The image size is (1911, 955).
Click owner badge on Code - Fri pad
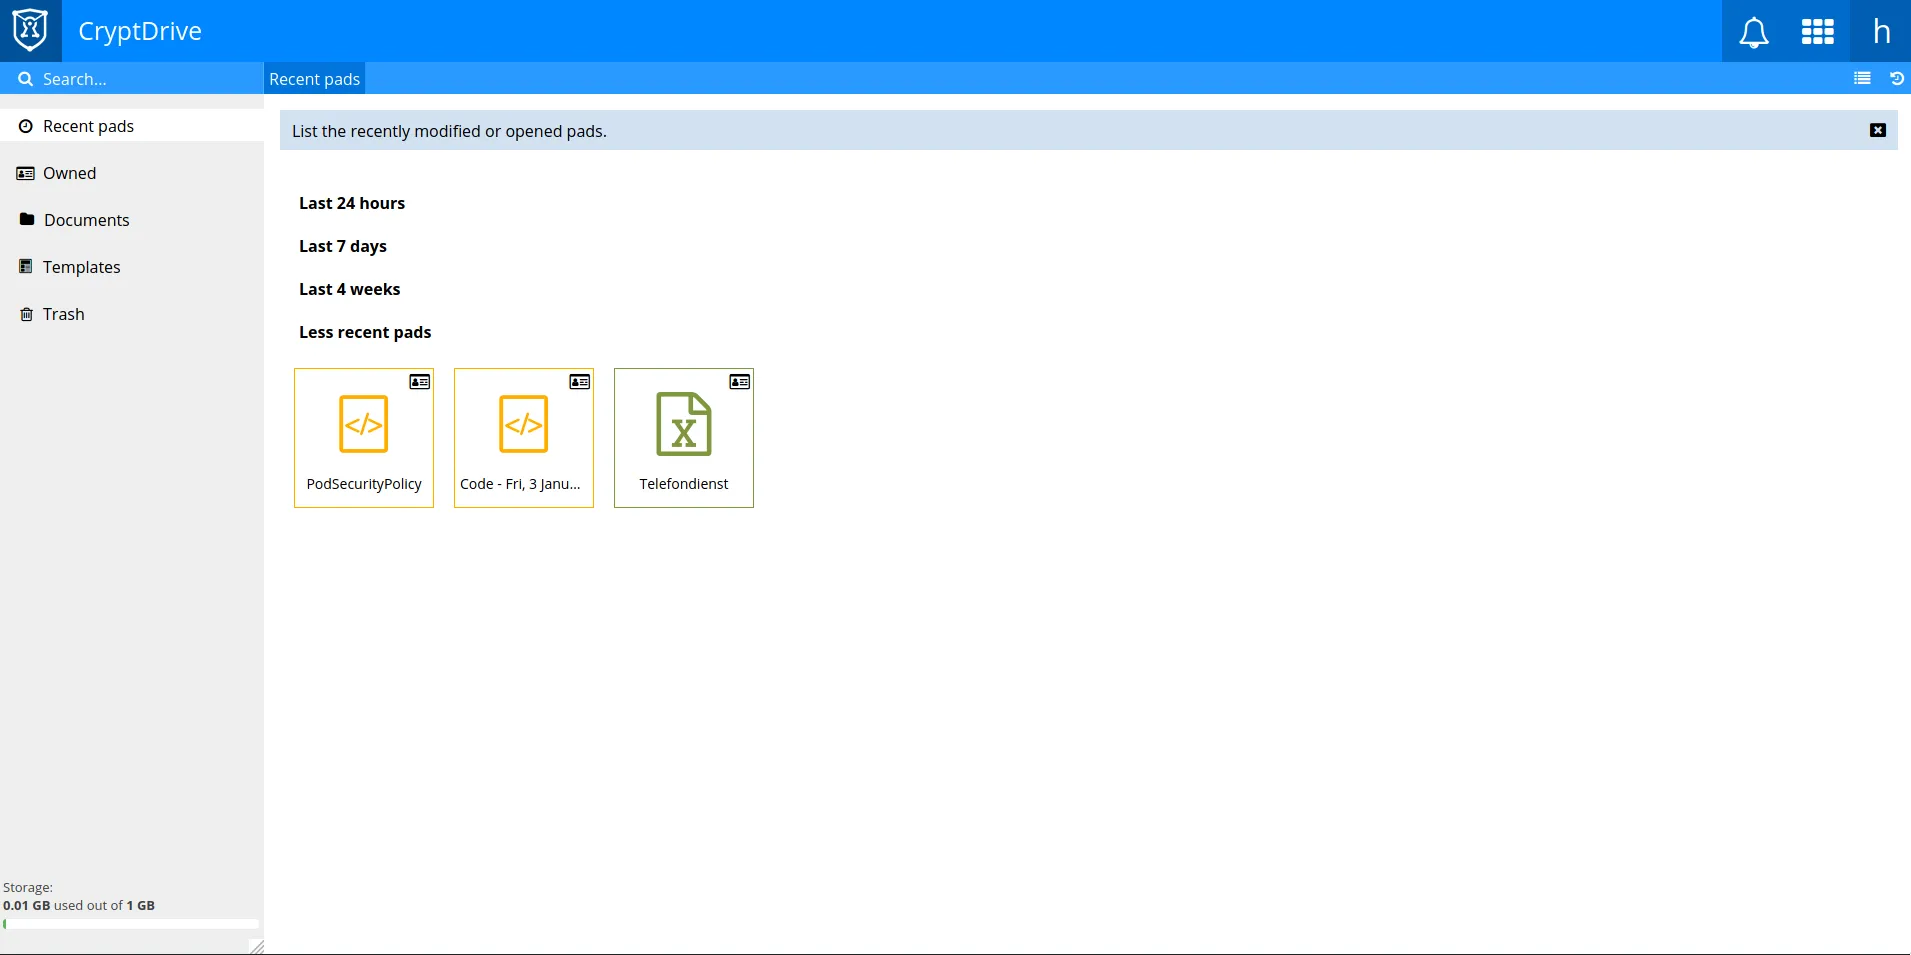(580, 382)
